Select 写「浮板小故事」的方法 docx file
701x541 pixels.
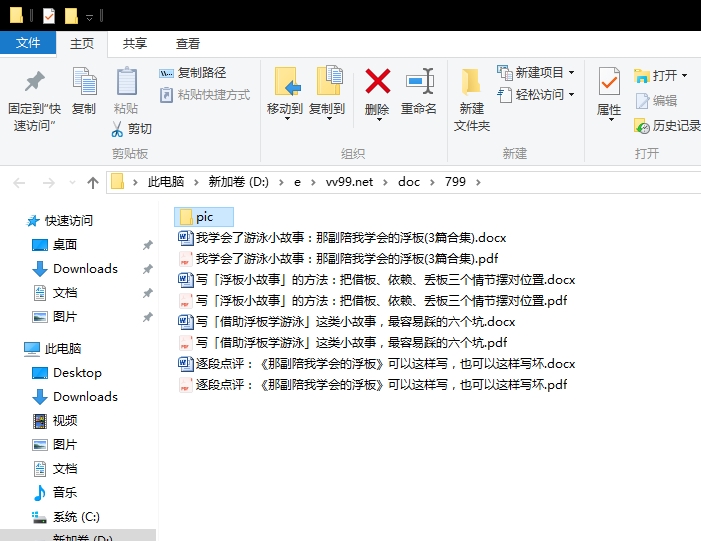click(377, 279)
